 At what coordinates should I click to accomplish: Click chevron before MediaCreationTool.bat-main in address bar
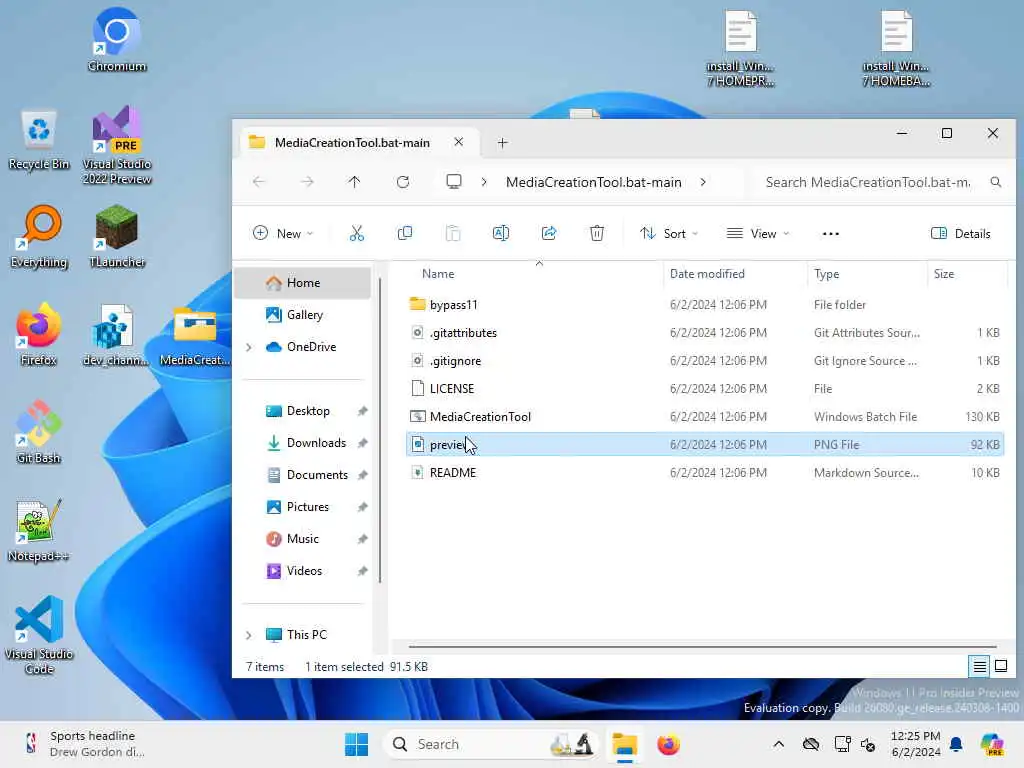click(x=484, y=182)
